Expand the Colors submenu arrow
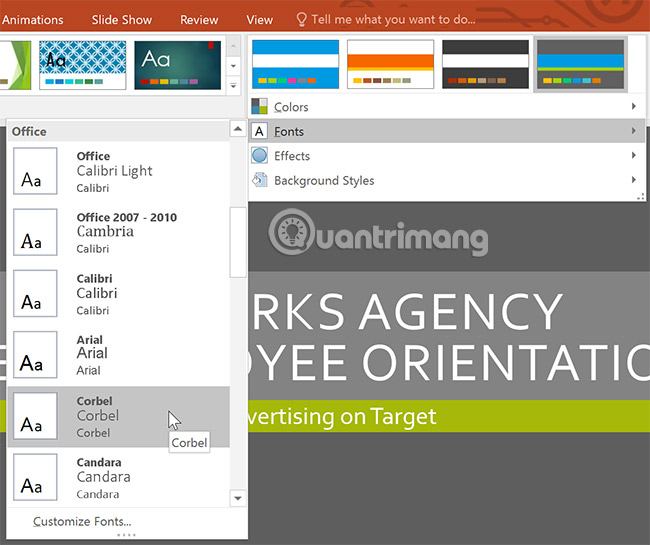 click(633, 106)
